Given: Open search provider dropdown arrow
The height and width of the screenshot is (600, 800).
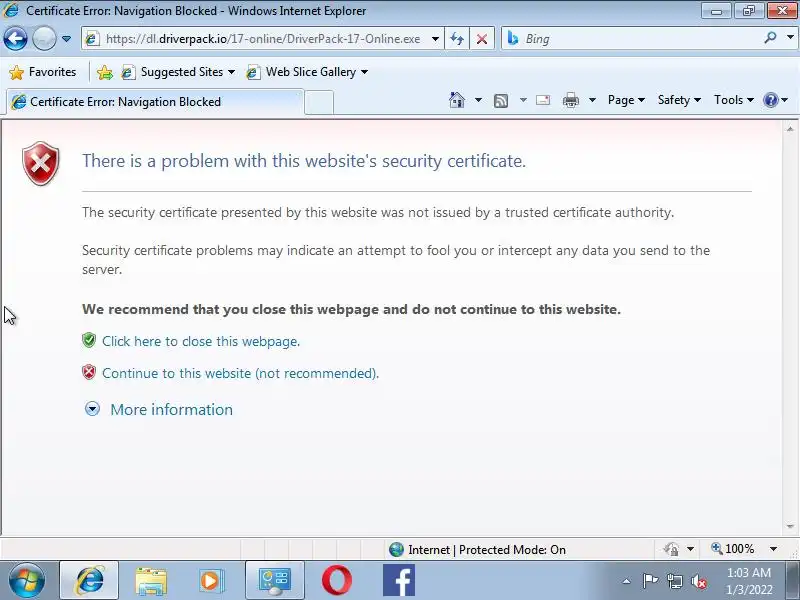Looking at the screenshot, I should (x=790, y=38).
